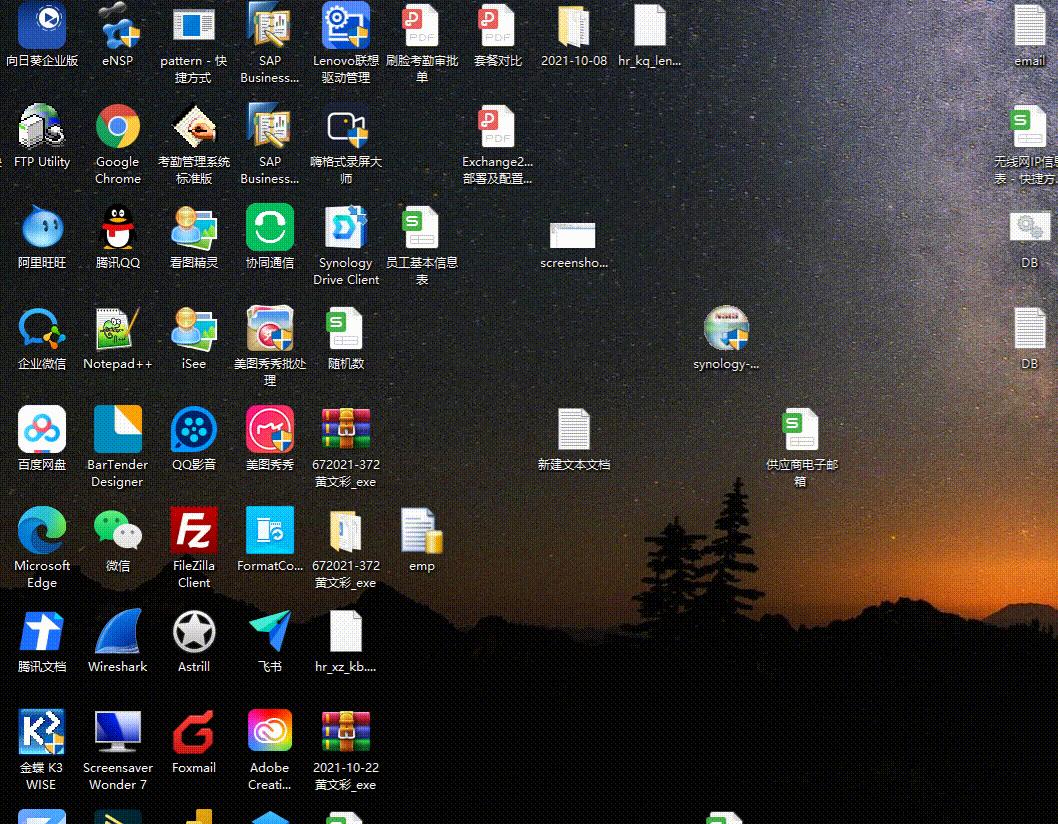
Task: Click the 金蝶 K3 WISE icon
Action: point(42,732)
